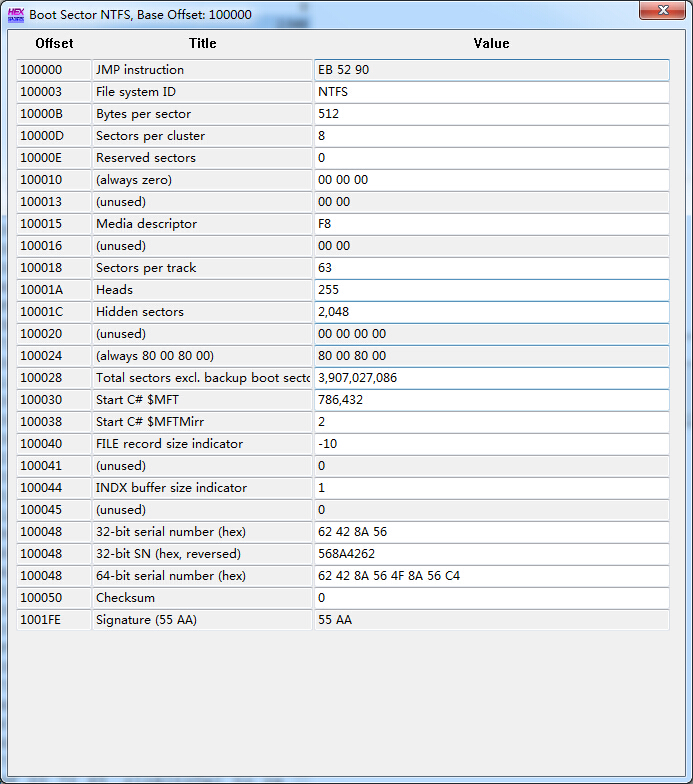Select the Start C# $MFTMirr value field

(491, 422)
